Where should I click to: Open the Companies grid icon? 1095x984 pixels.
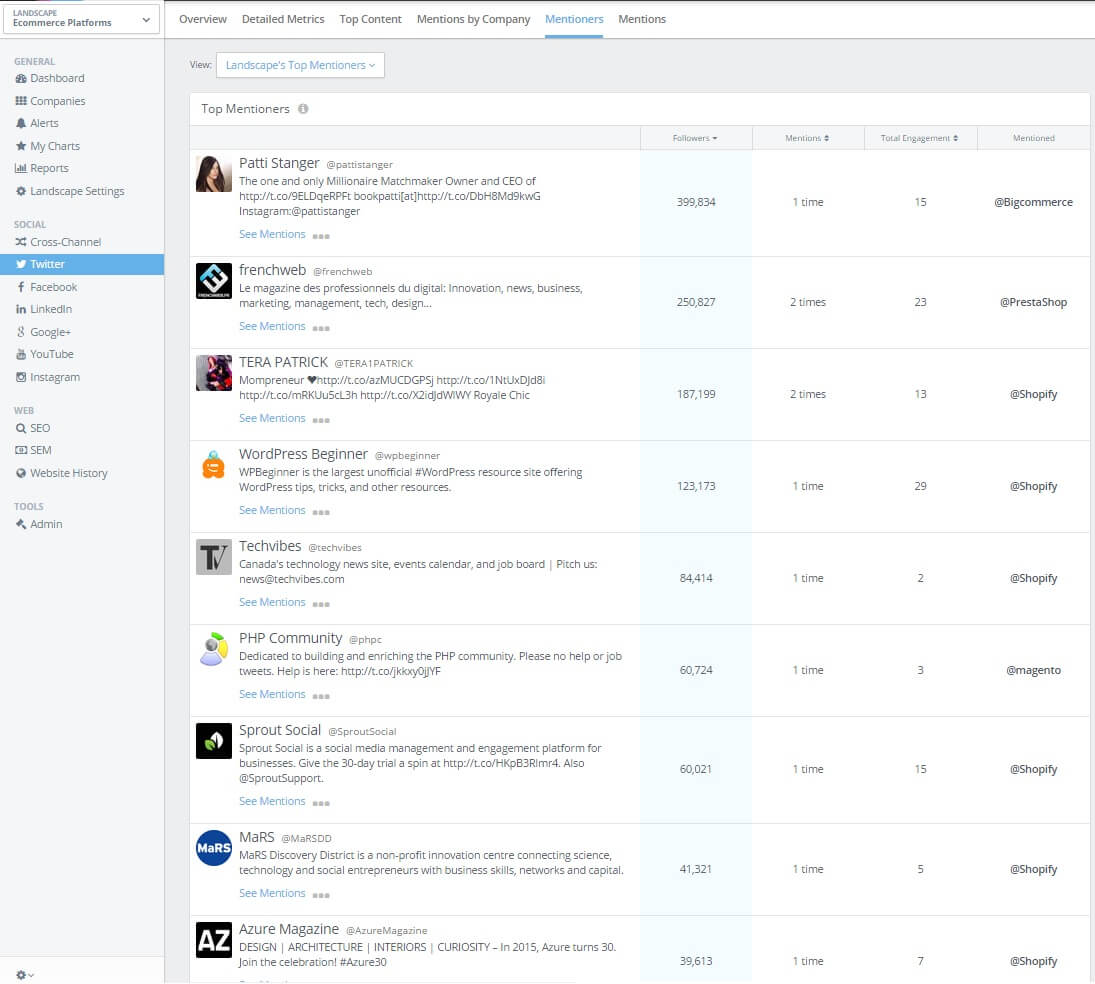(x=21, y=101)
